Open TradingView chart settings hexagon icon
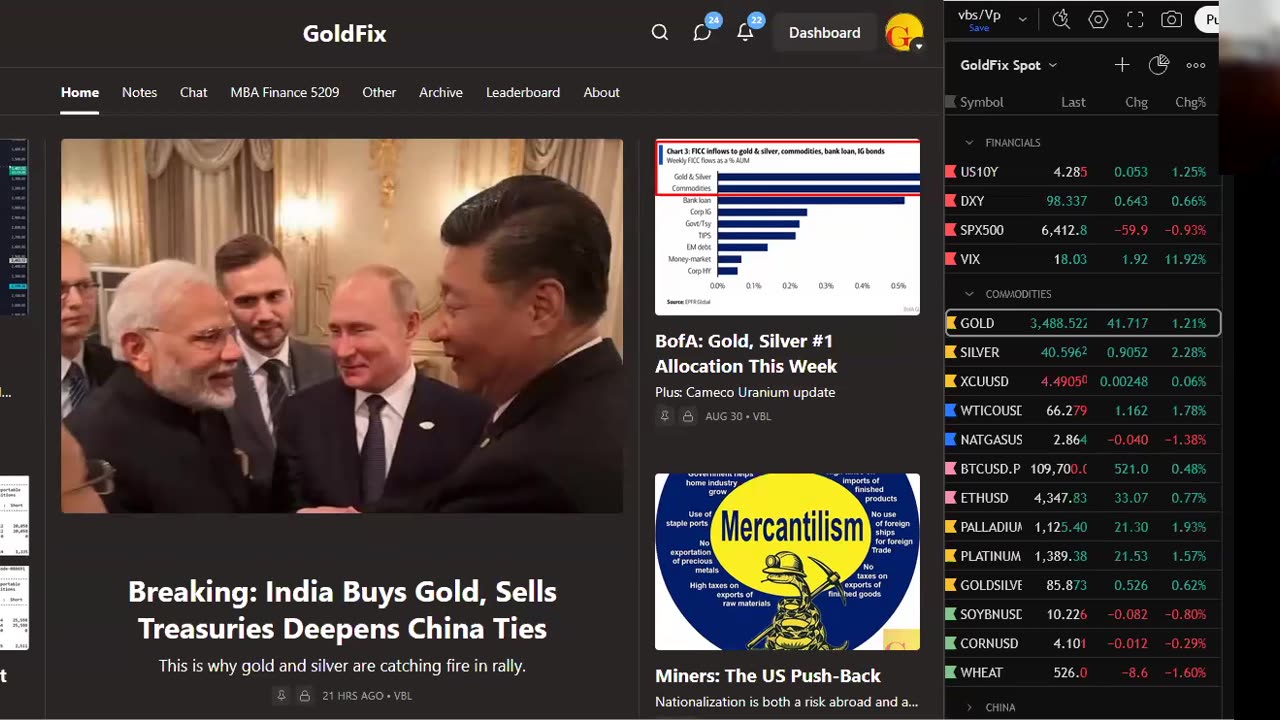This screenshot has height=720, width=1280. [1098, 19]
